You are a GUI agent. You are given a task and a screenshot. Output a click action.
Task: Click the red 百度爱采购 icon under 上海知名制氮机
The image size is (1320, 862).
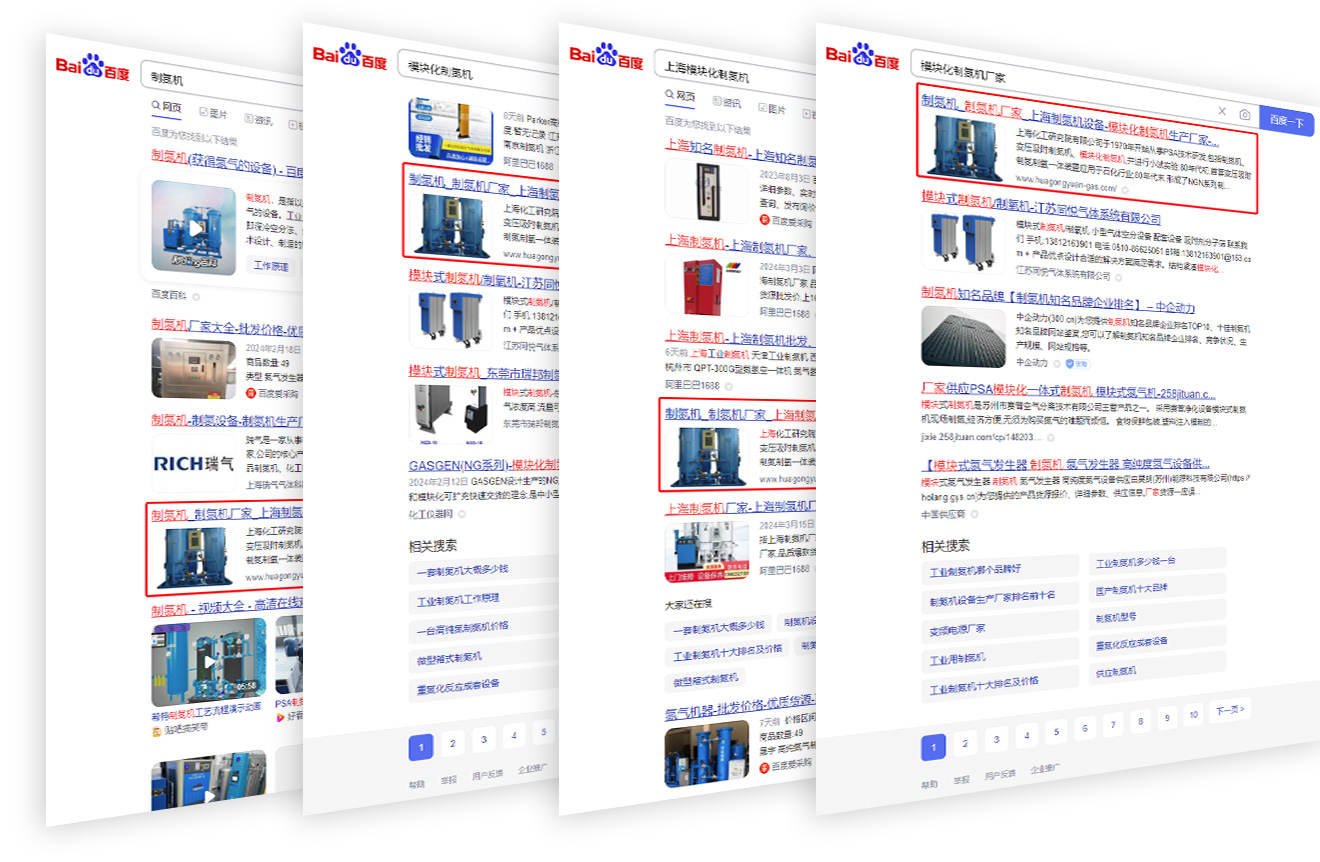(x=765, y=220)
